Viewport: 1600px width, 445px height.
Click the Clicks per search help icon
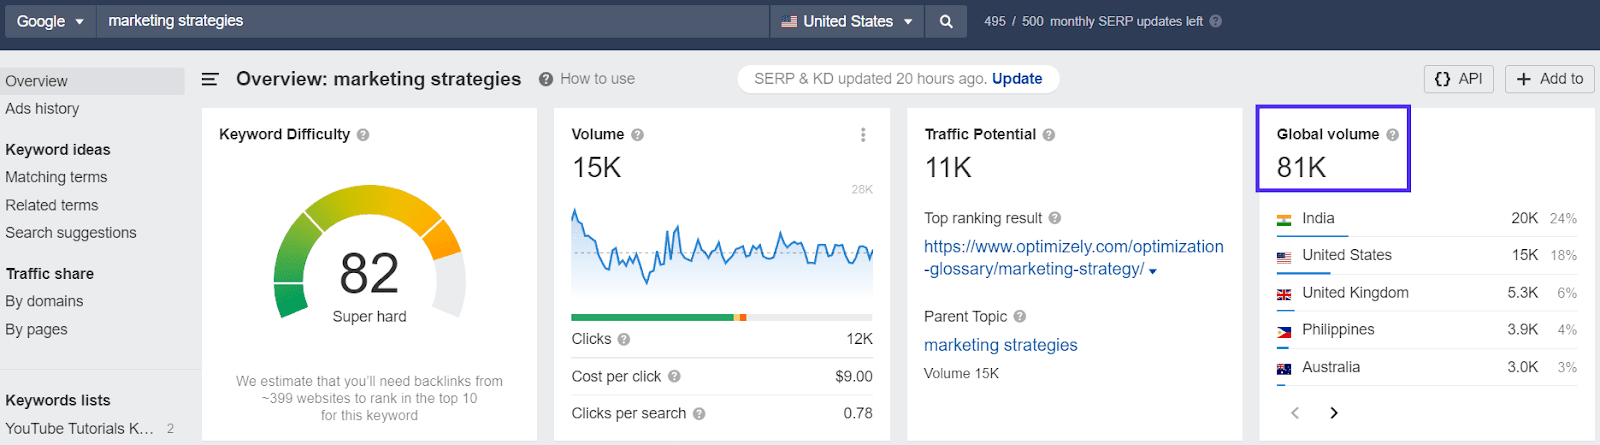pyautogui.click(x=699, y=414)
